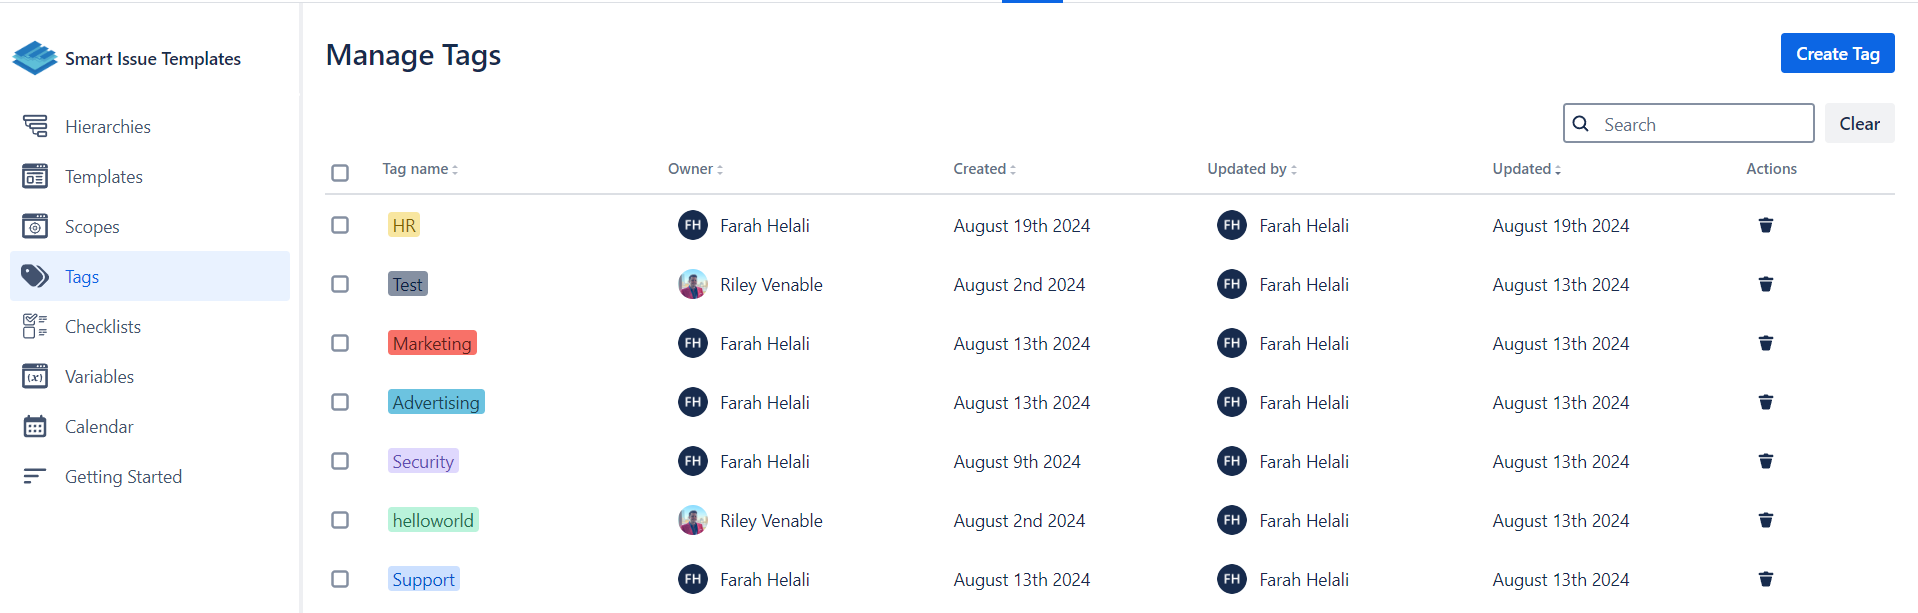
Task: Click the Calendar sidebar icon
Action: coord(35,427)
